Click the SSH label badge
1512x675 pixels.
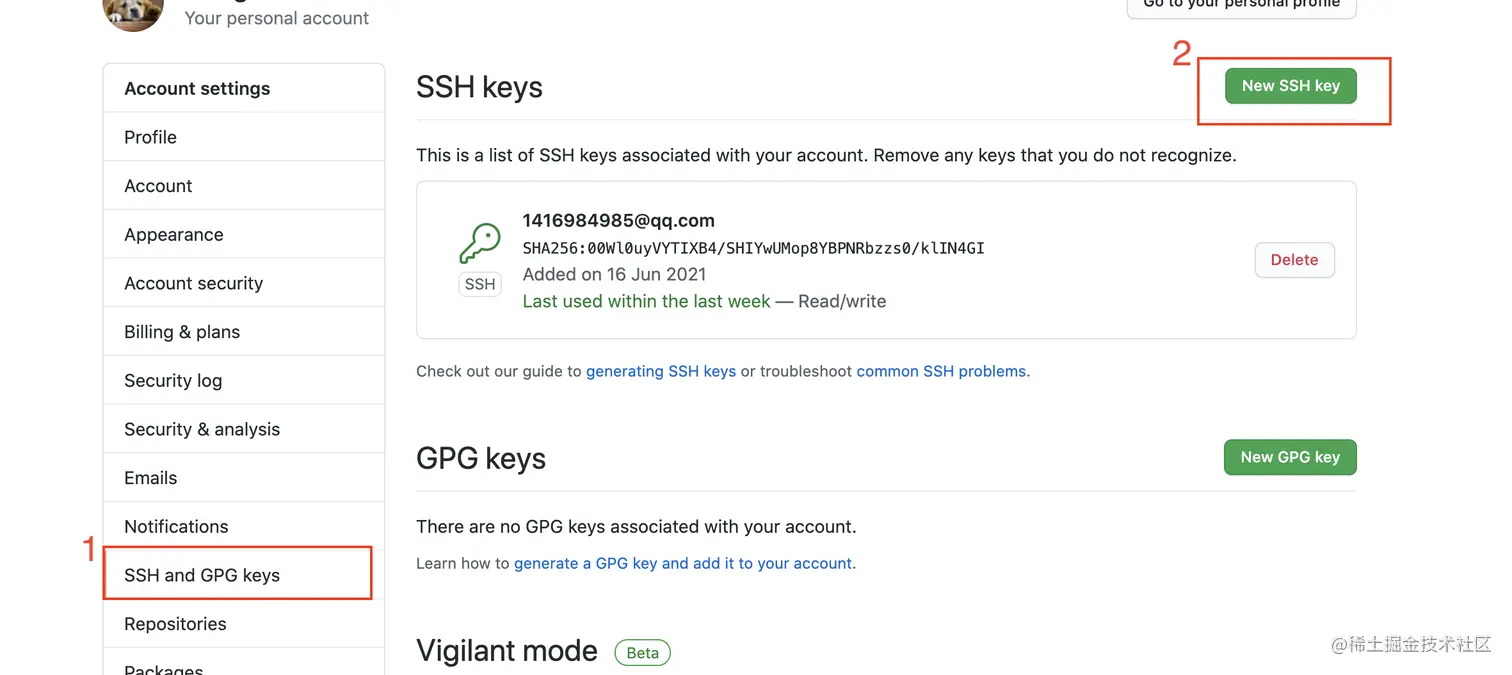point(480,284)
